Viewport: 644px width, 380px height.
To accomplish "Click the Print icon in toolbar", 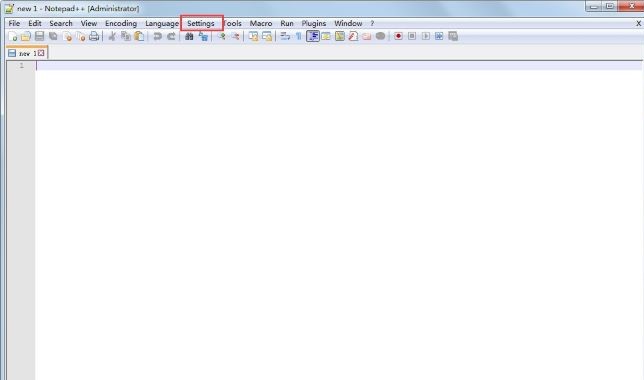I will point(94,36).
